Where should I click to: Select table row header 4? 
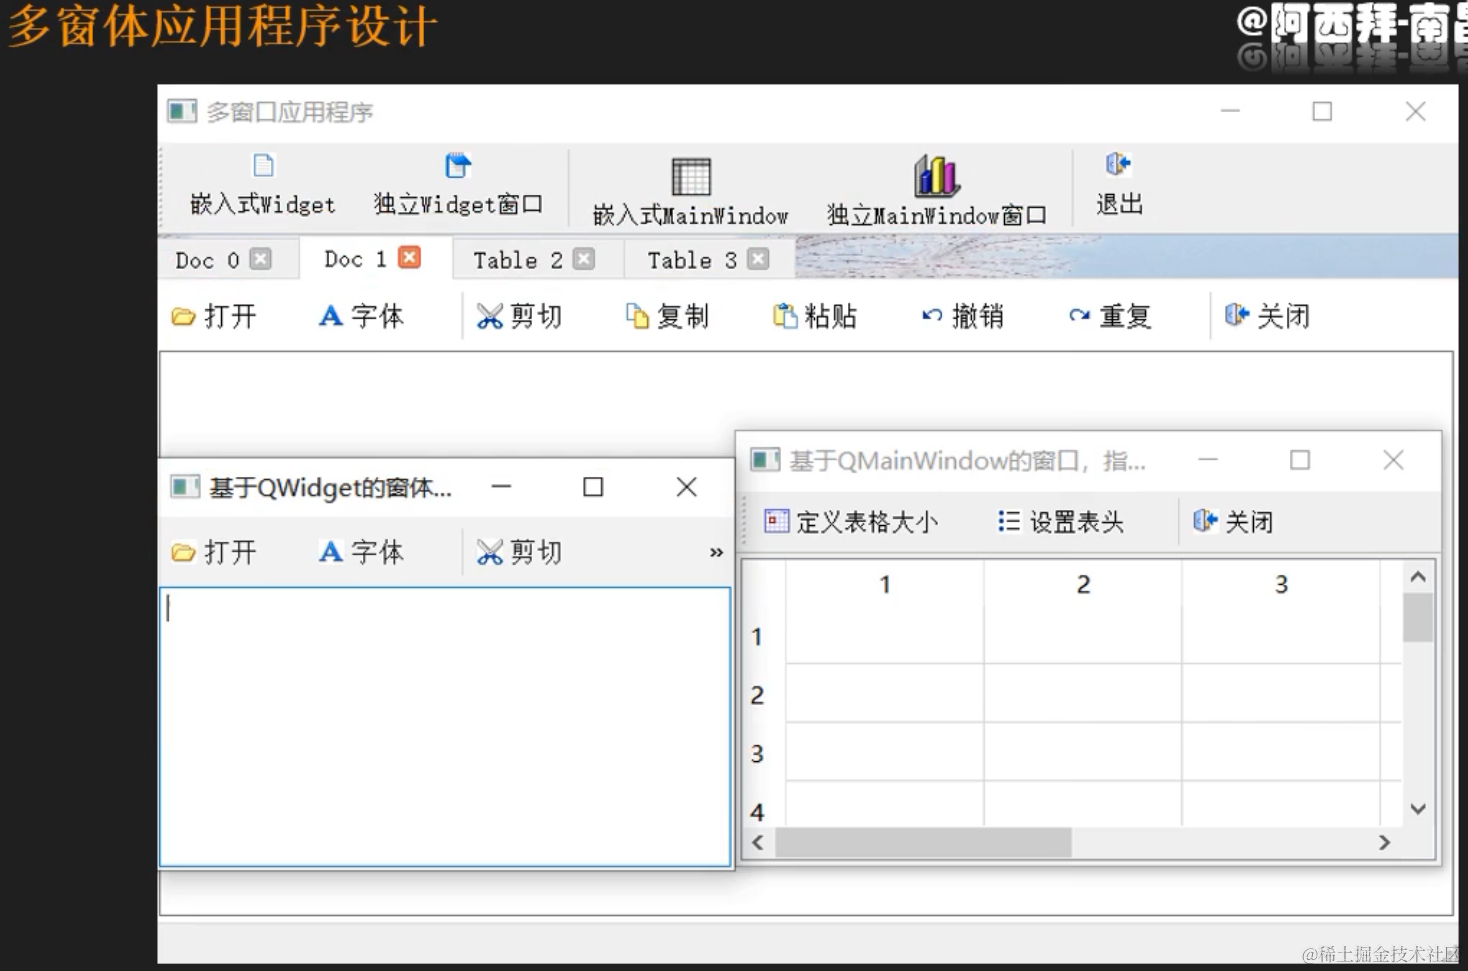tap(763, 806)
